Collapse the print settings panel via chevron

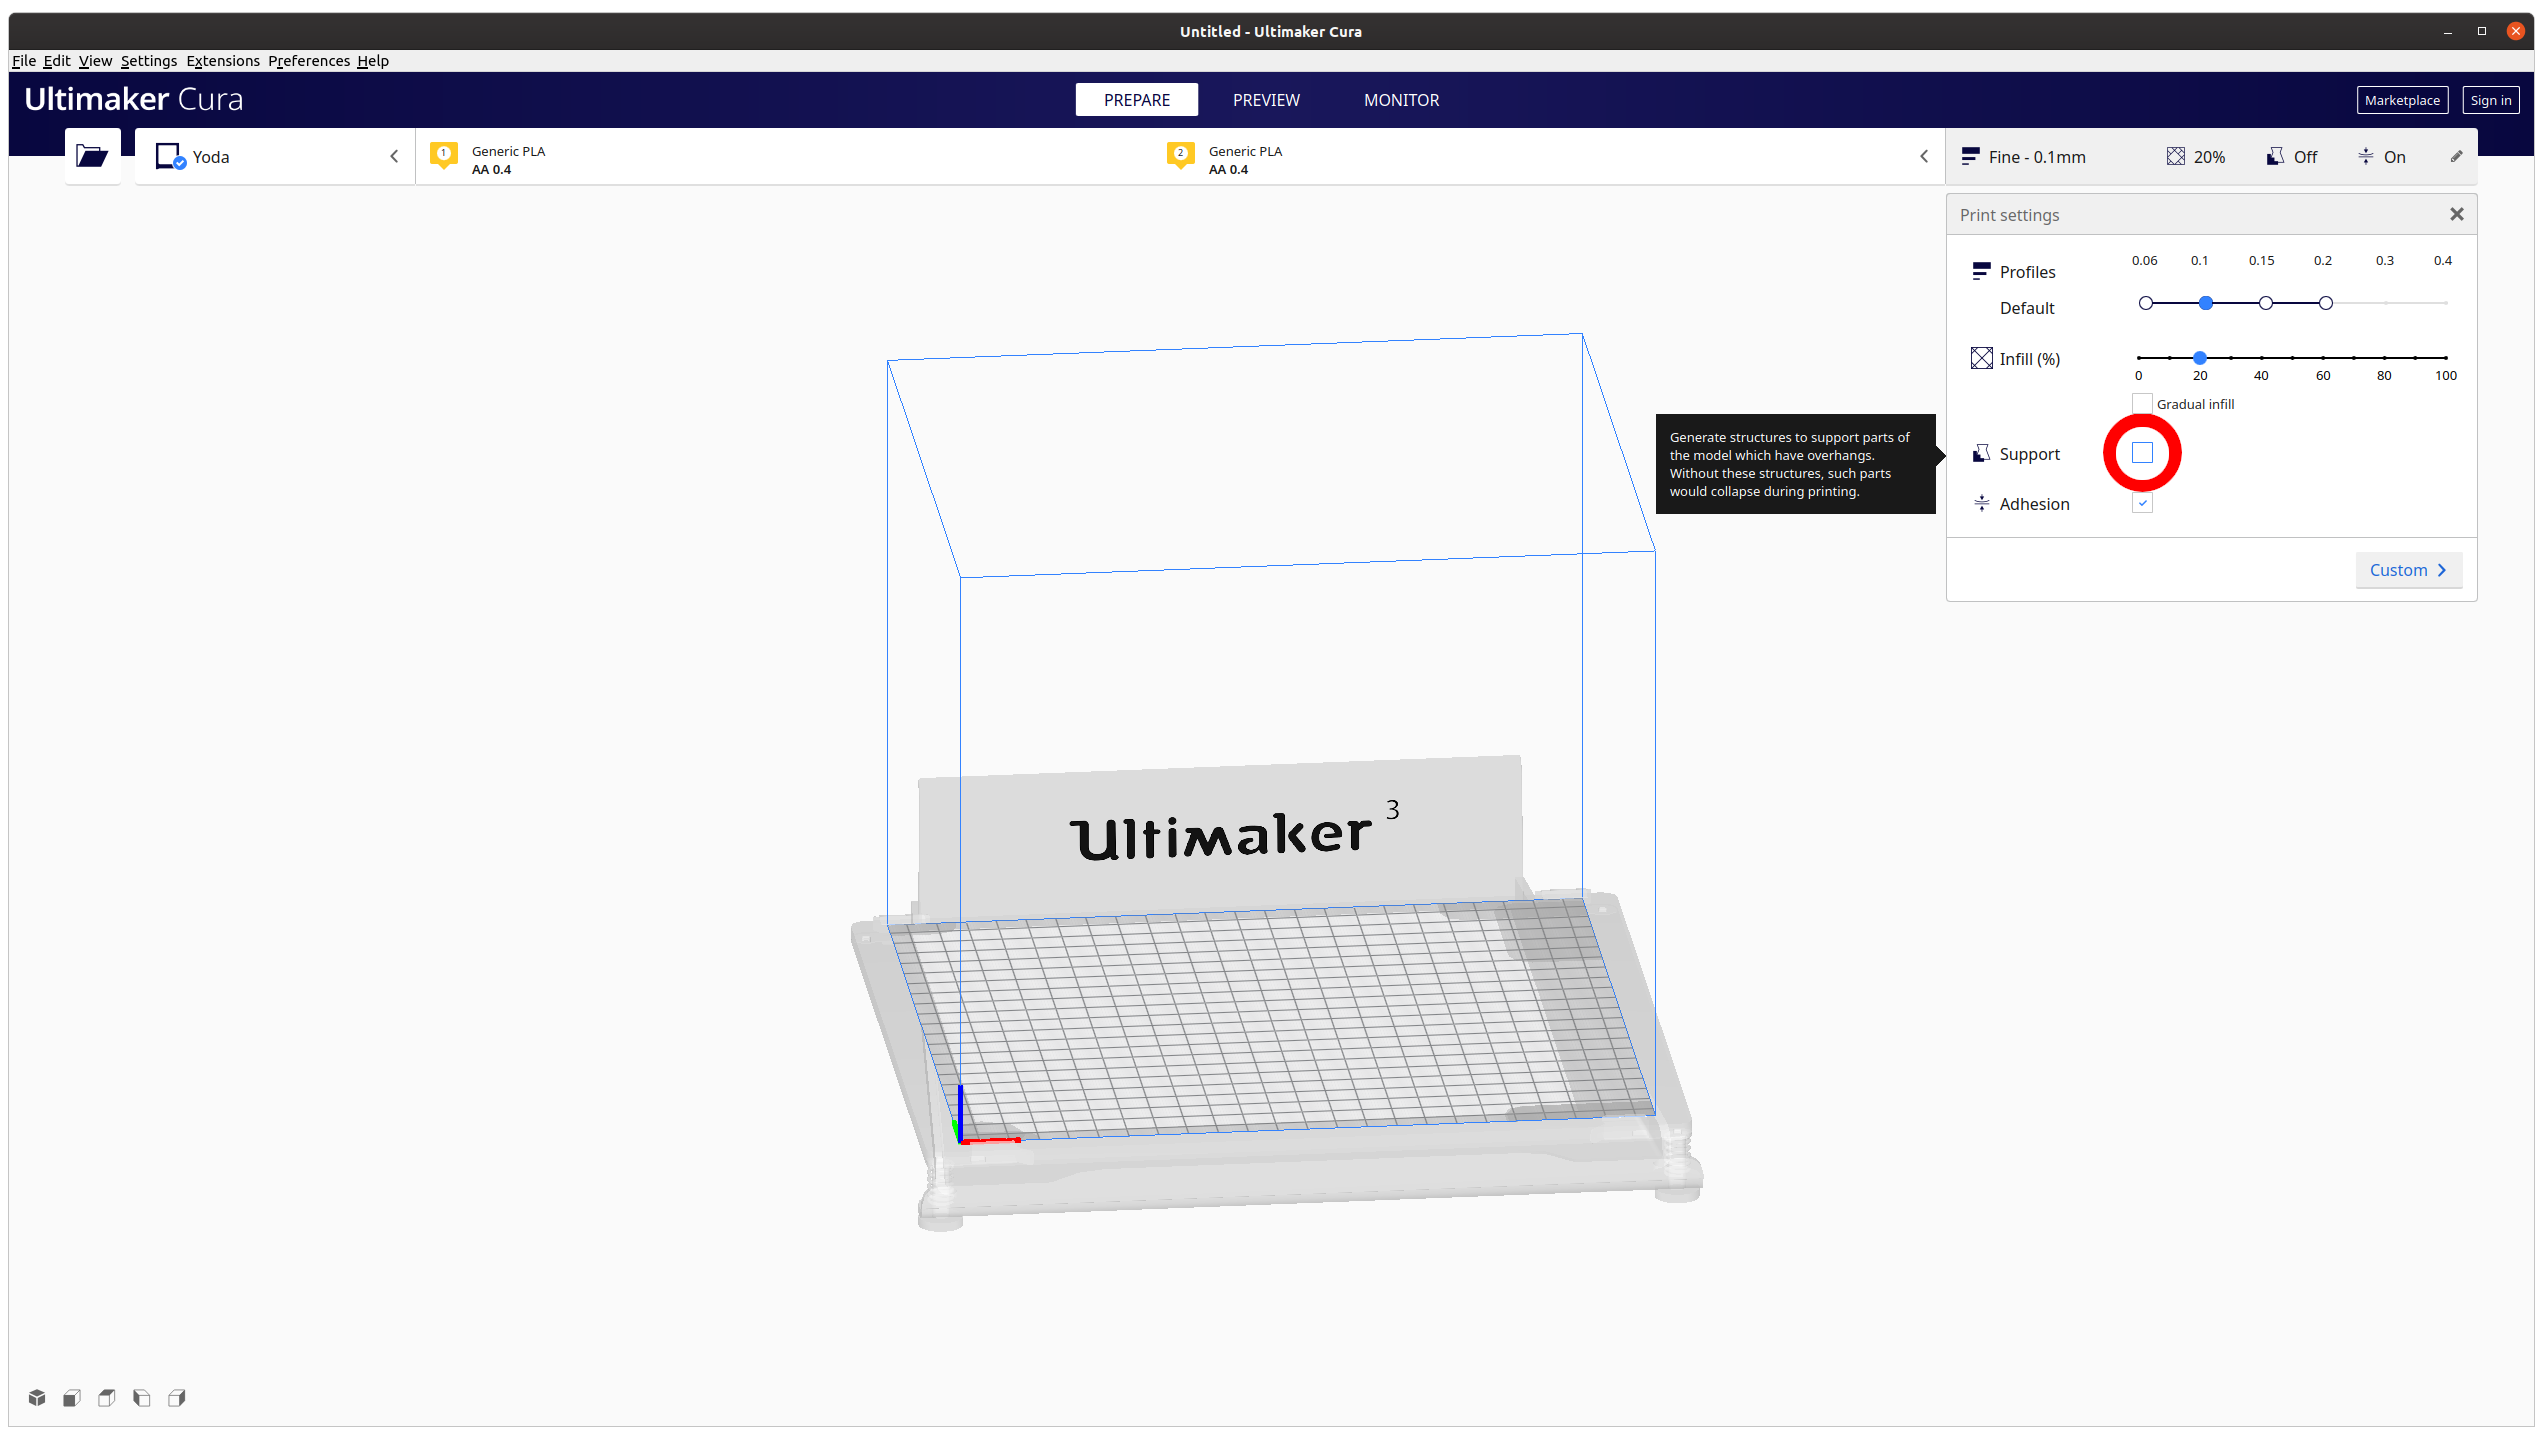pyautogui.click(x=1925, y=156)
